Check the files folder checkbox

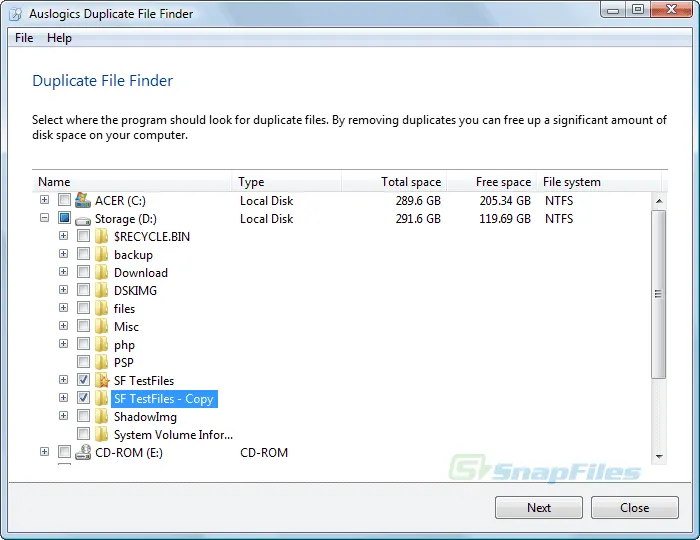coord(83,307)
